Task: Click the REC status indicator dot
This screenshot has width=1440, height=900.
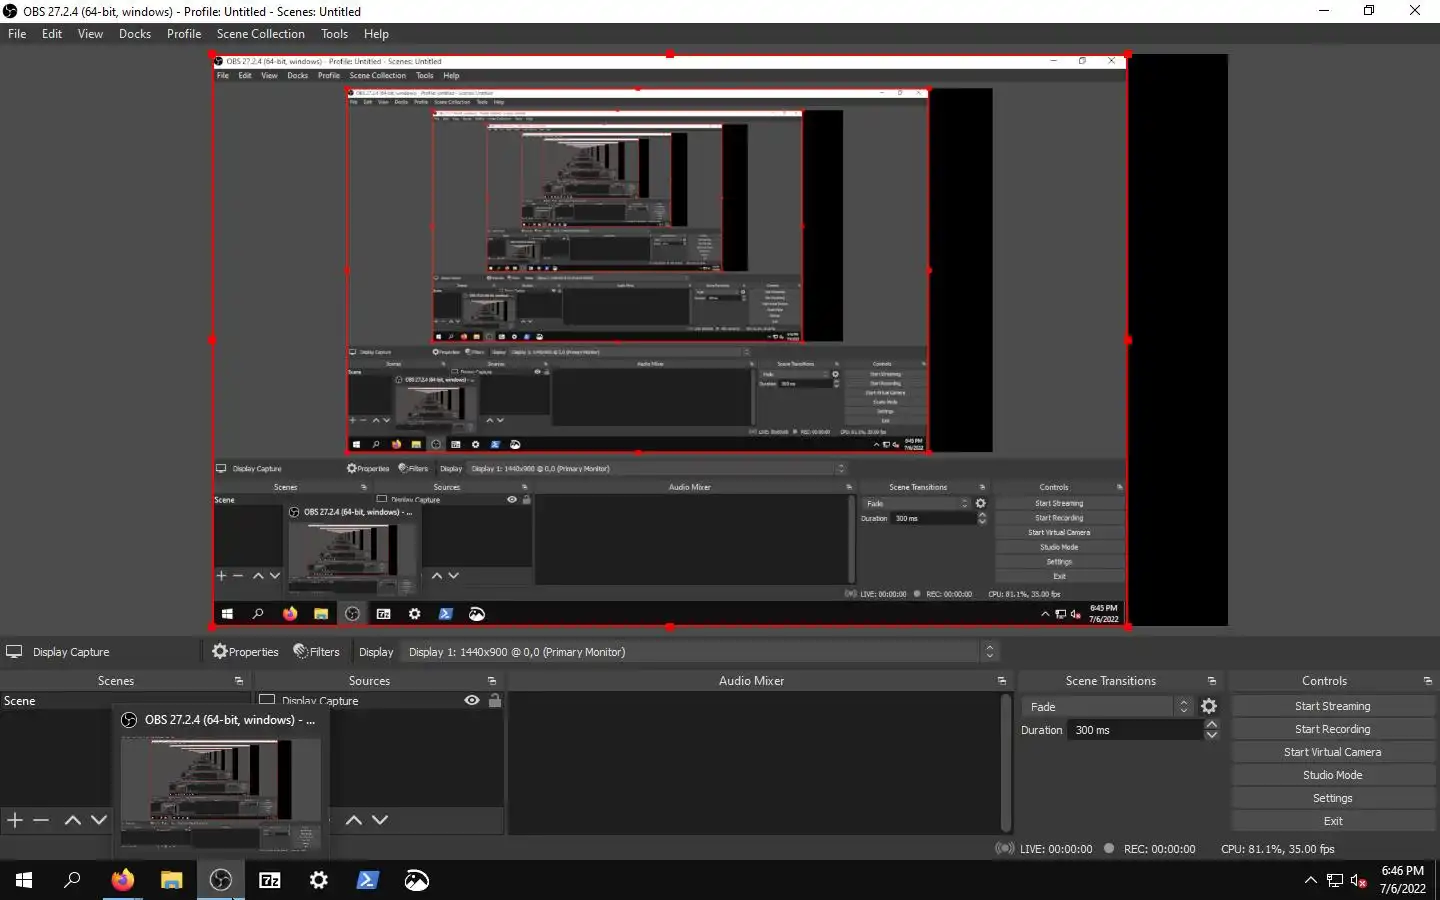Action: (x=1109, y=849)
